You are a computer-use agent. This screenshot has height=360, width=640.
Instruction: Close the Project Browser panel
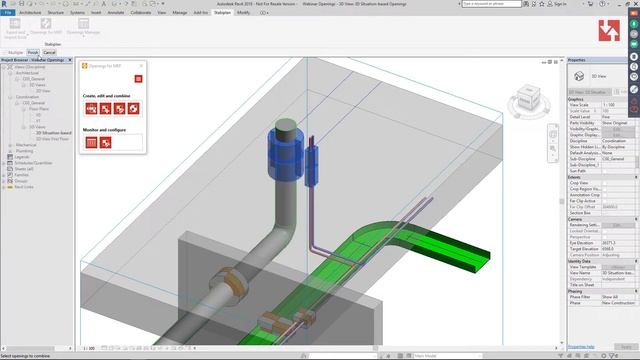pos(70,60)
